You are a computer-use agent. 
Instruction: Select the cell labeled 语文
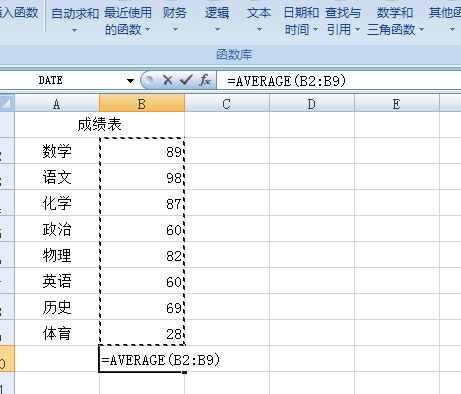(57, 177)
